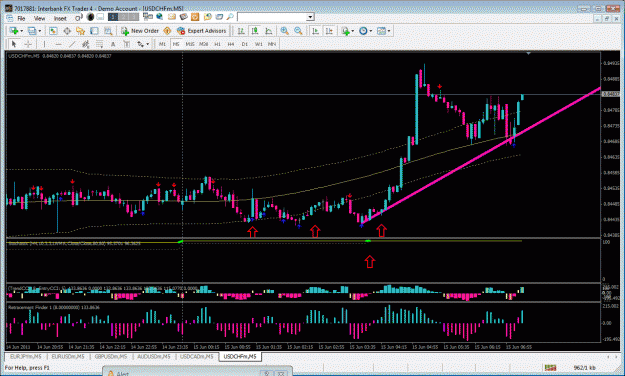Zoom in on the chart

click(284, 31)
